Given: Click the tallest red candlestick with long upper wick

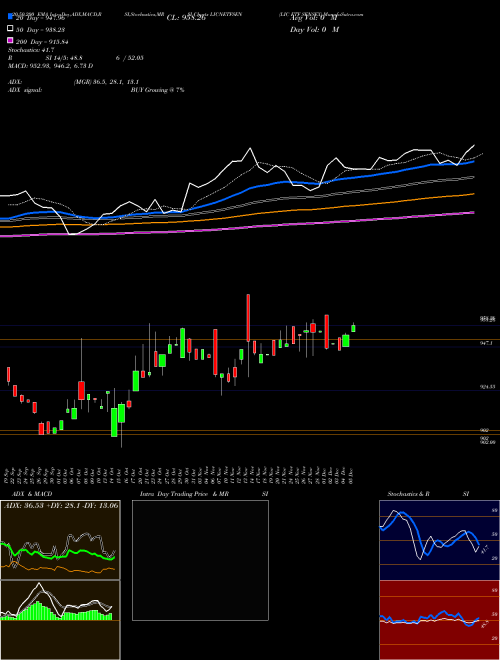Looking at the screenshot, I should (248, 318).
